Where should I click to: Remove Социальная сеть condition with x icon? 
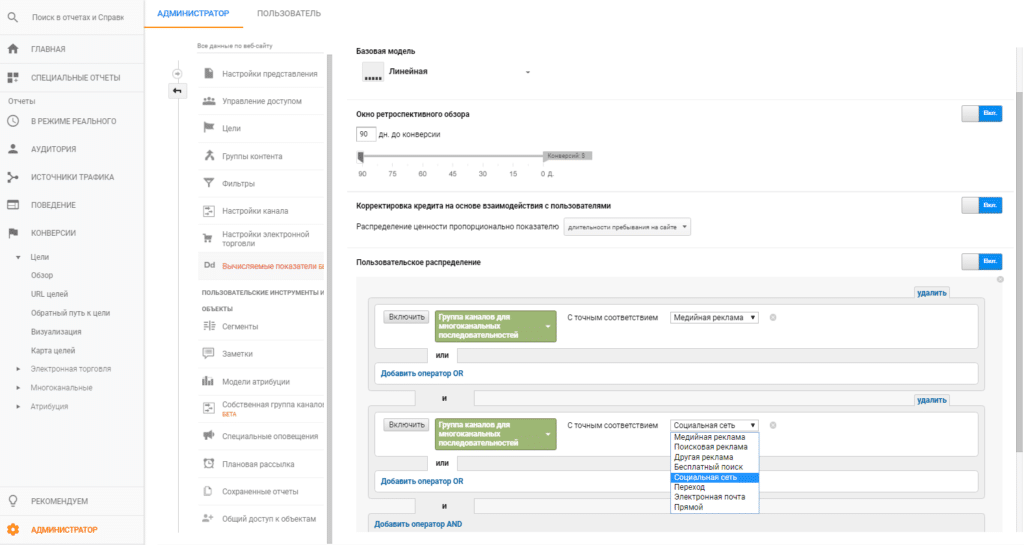pyautogui.click(x=773, y=426)
